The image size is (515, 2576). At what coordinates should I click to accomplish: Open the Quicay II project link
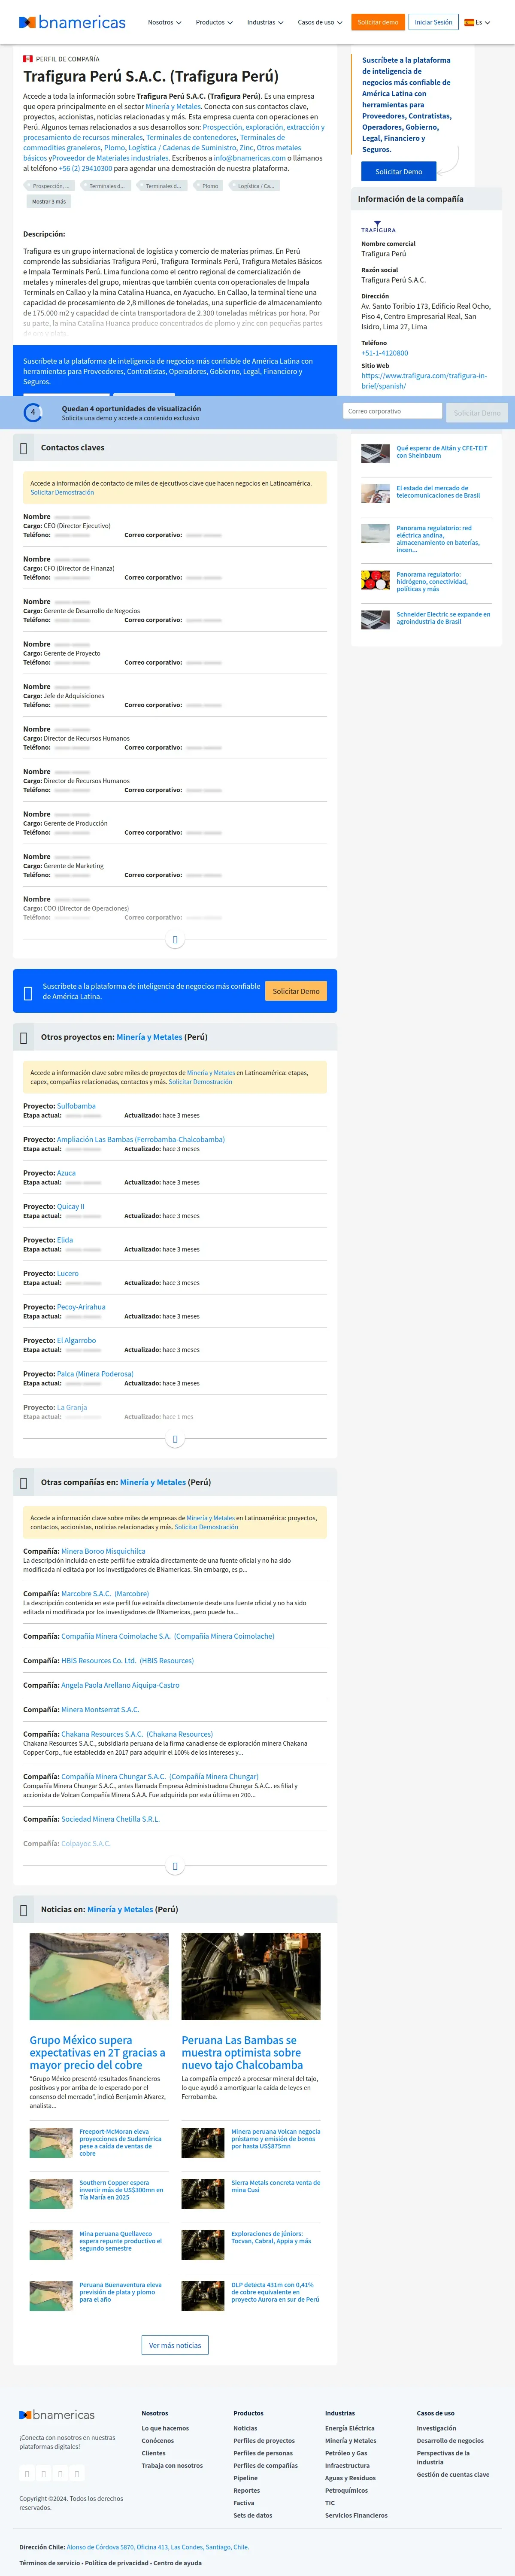point(71,1206)
